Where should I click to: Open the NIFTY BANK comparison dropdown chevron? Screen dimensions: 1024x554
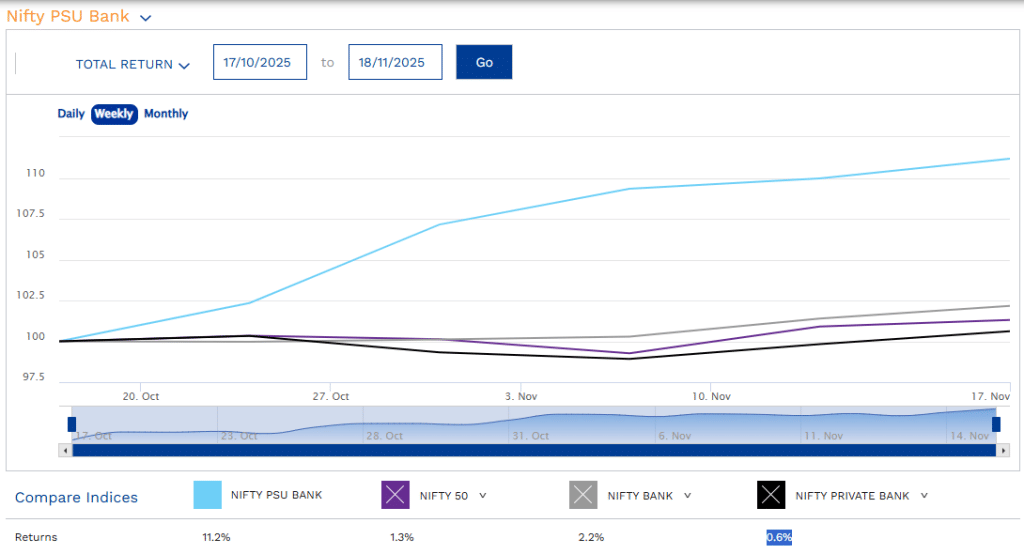click(688, 495)
